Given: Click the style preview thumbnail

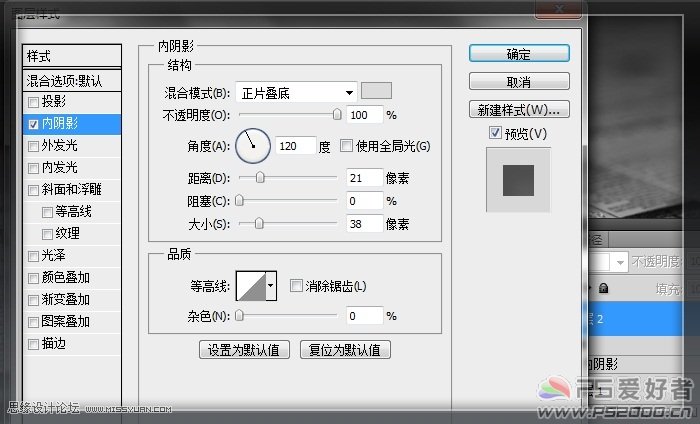Looking at the screenshot, I should pyautogui.click(x=518, y=180).
